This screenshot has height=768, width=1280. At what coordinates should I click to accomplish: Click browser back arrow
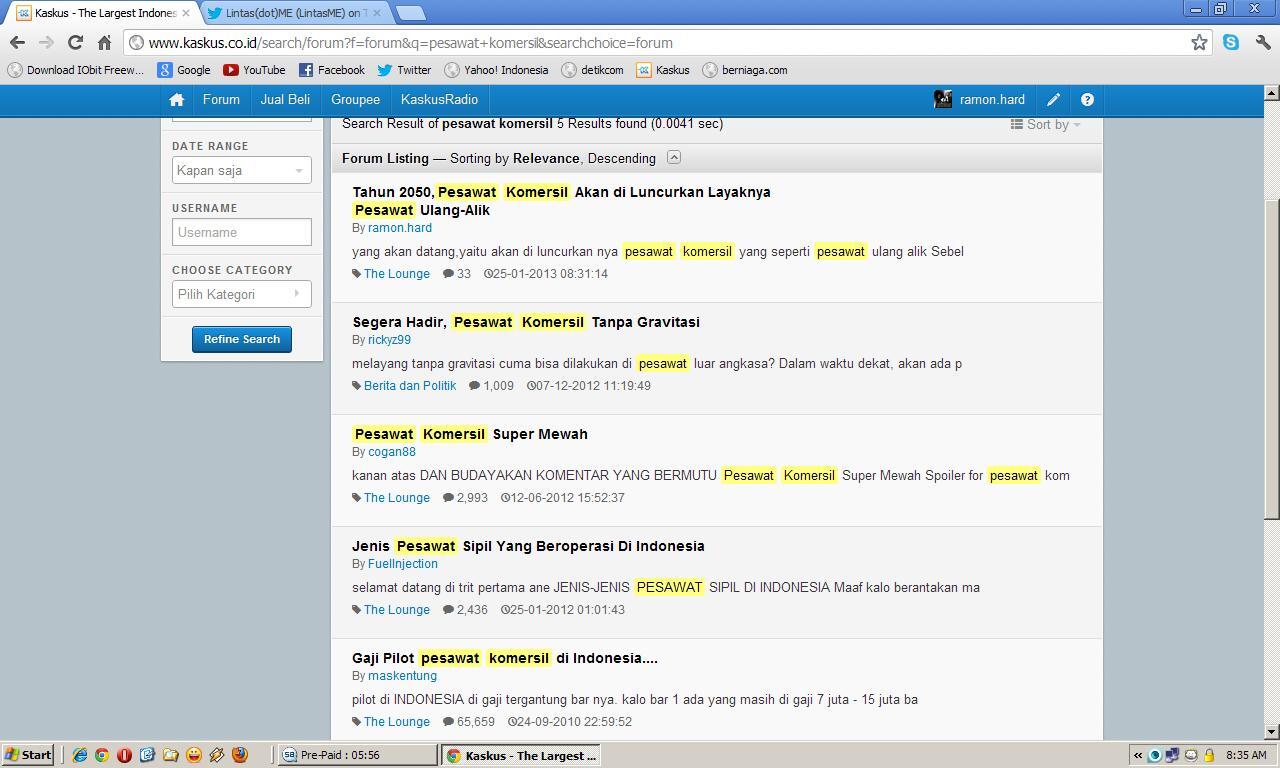pyautogui.click(x=17, y=42)
